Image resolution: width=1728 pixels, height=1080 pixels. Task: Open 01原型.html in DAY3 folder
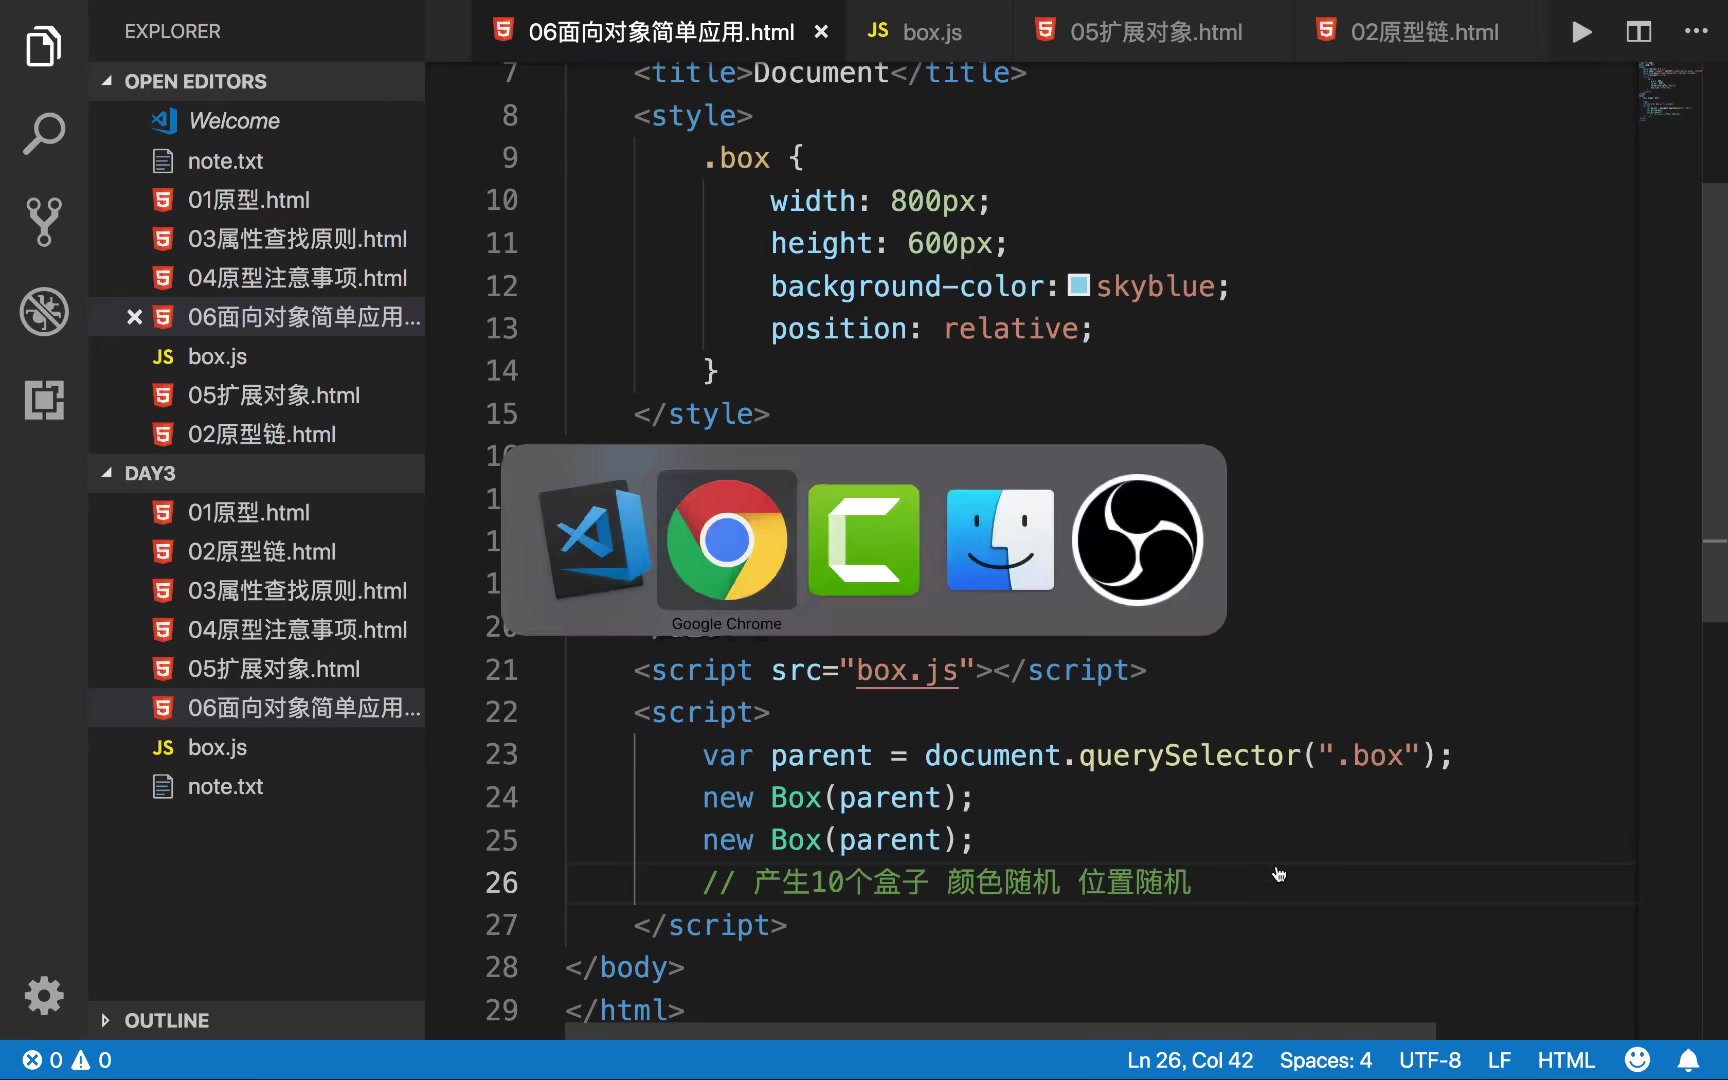[x=256, y=512]
